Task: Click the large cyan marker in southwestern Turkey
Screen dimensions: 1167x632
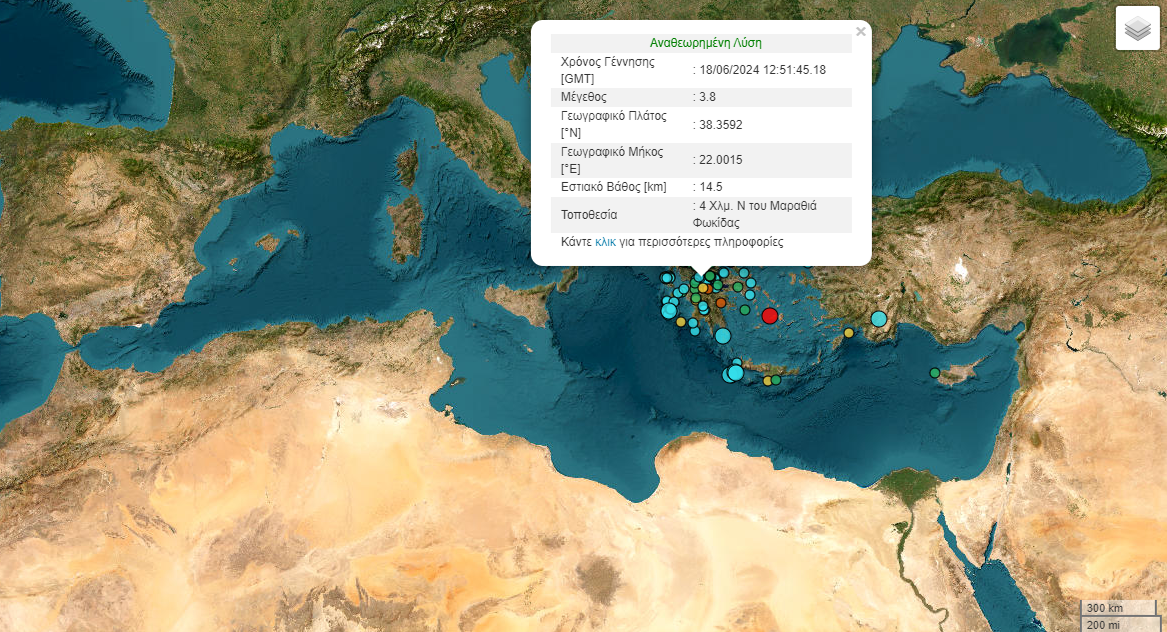Action: click(x=879, y=319)
